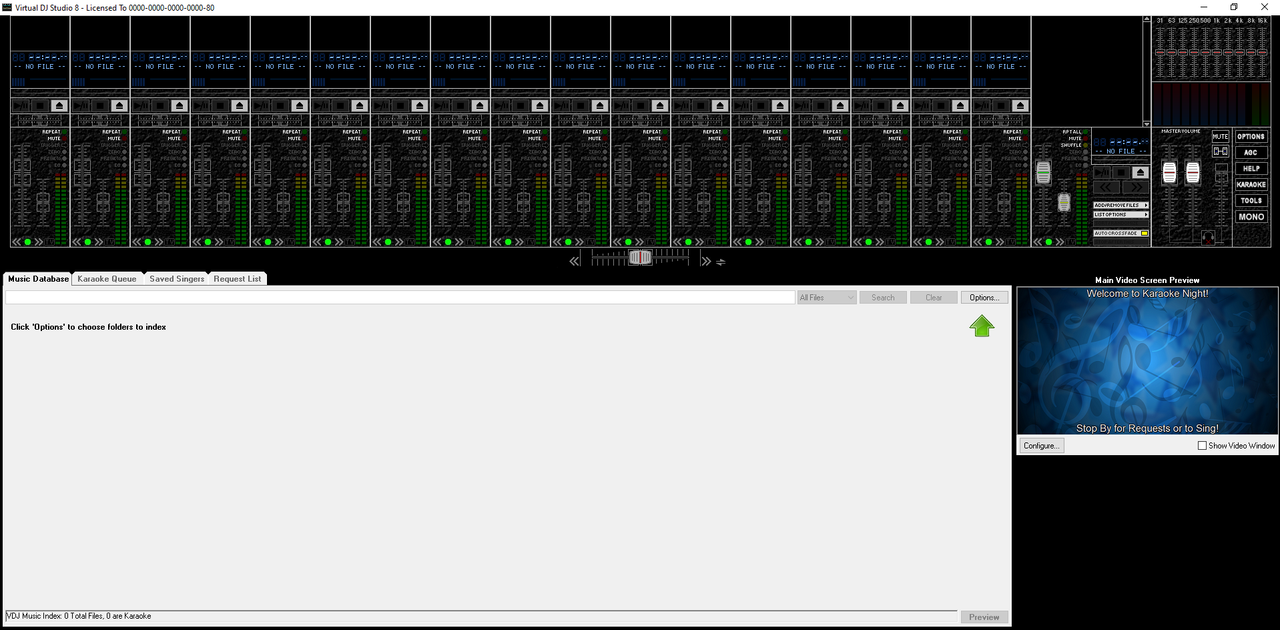
Task: Click the left master volume fader
Action: [1169, 172]
